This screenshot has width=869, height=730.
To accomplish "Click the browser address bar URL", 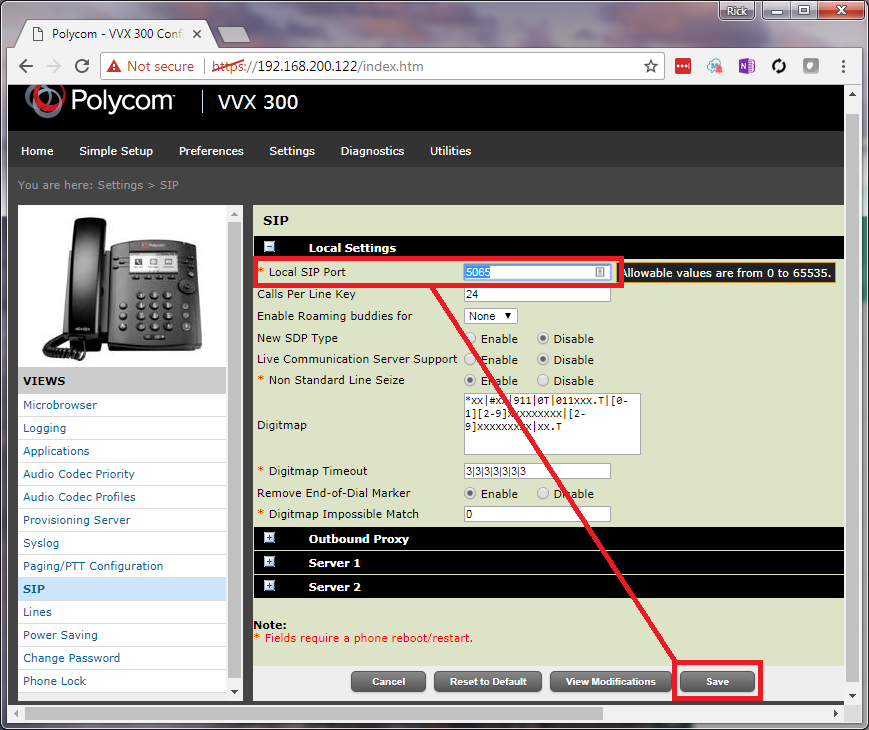I will 318,67.
